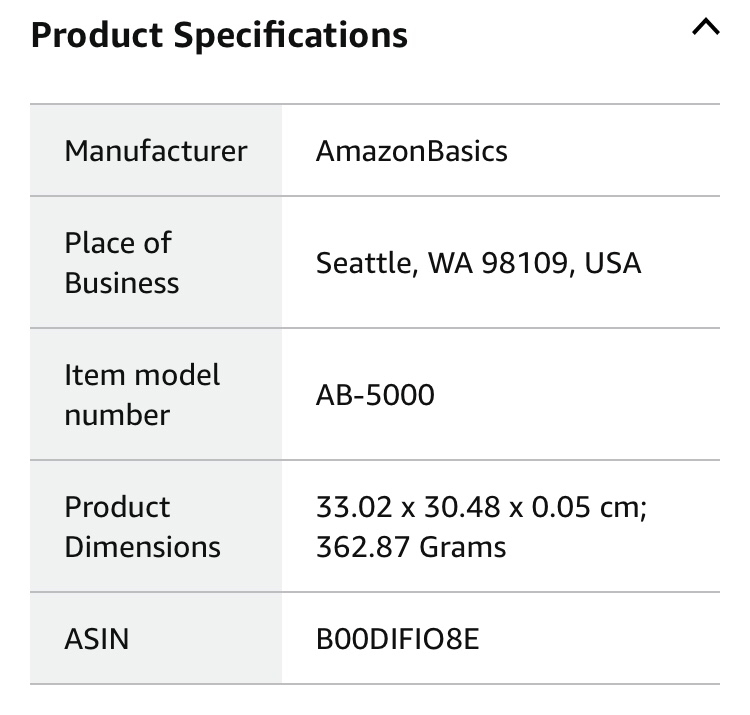Click the 33.02 x 30.48 dimensions text
This screenshot has width=750, height=715.
pyautogui.click(x=408, y=507)
